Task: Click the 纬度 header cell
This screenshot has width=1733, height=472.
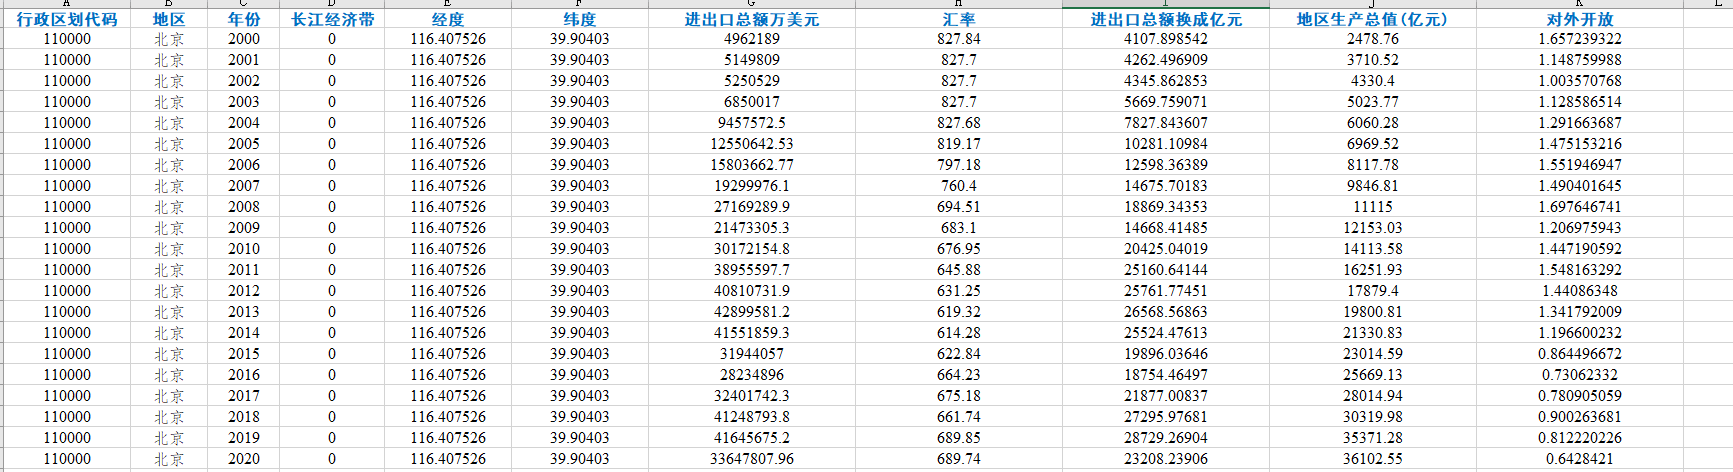Action: click(580, 19)
